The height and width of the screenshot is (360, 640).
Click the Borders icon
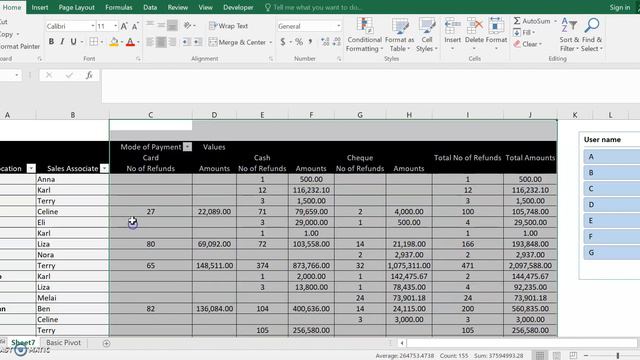pos(93,42)
